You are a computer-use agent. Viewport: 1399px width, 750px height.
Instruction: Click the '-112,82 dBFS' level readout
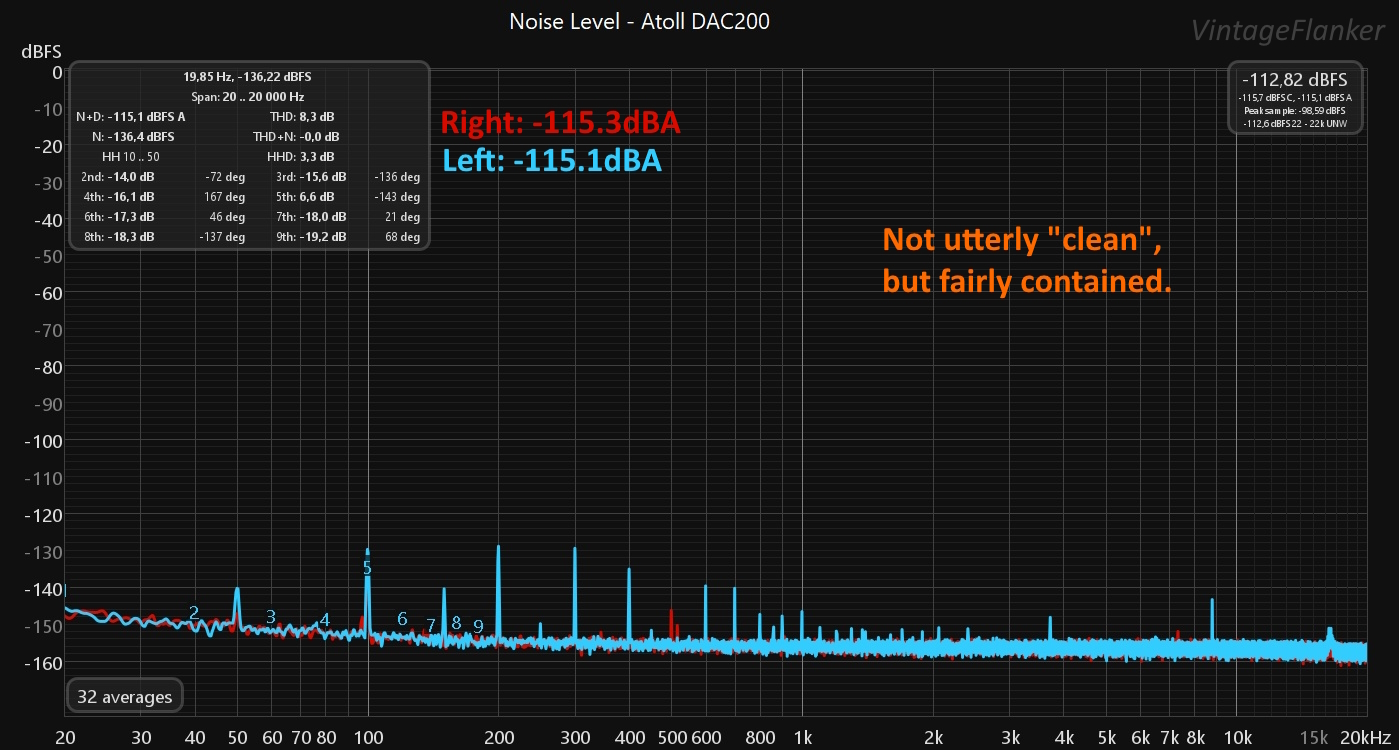point(1294,80)
